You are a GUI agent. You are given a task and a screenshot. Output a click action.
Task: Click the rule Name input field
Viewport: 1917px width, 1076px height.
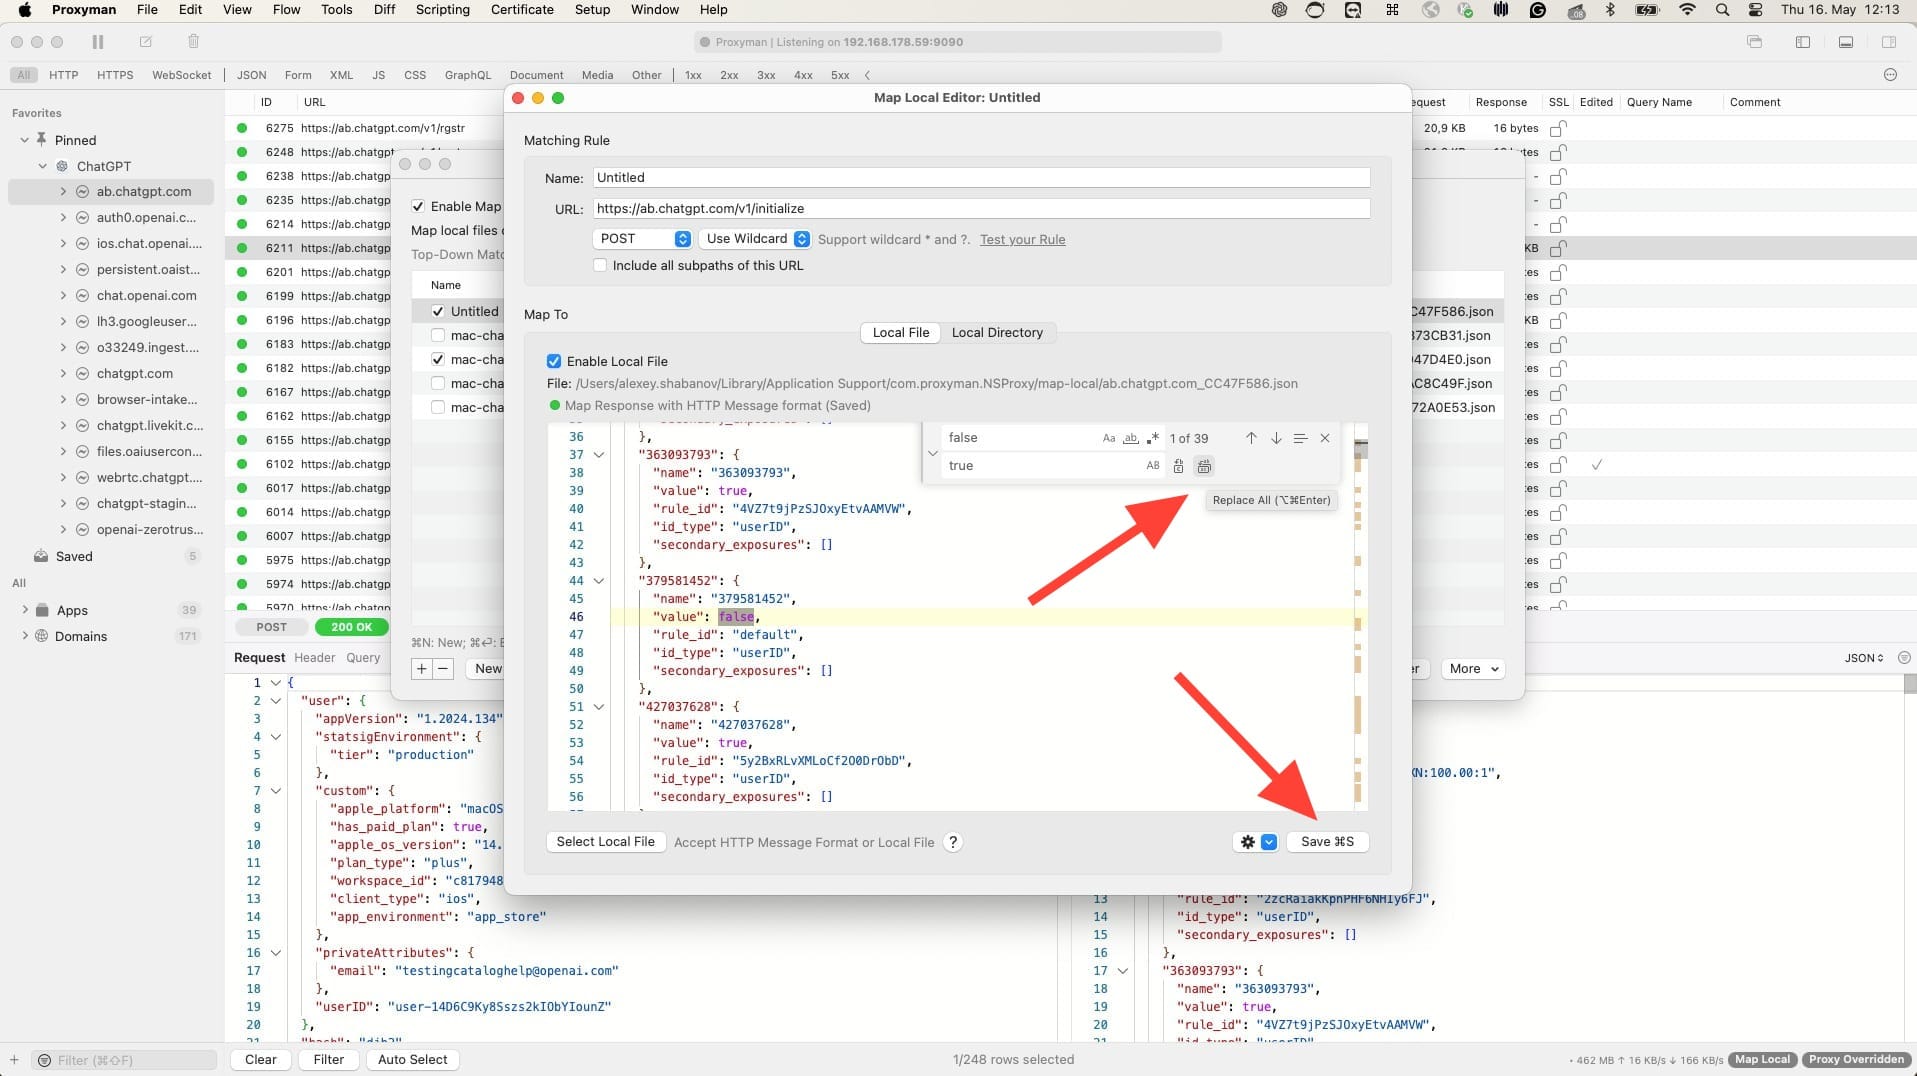pyautogui.click(x=981, y=178)
